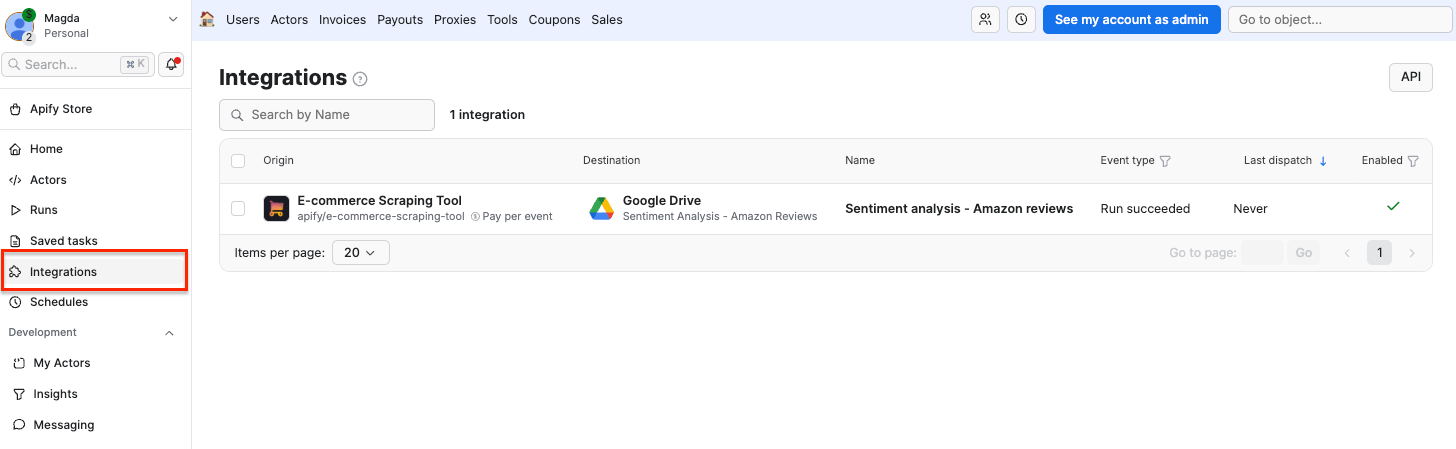Screen dimensions: 1456x449
Task: Click the Enabled column filter icon
Action: pyautogui.click(x=1413, y=161)
